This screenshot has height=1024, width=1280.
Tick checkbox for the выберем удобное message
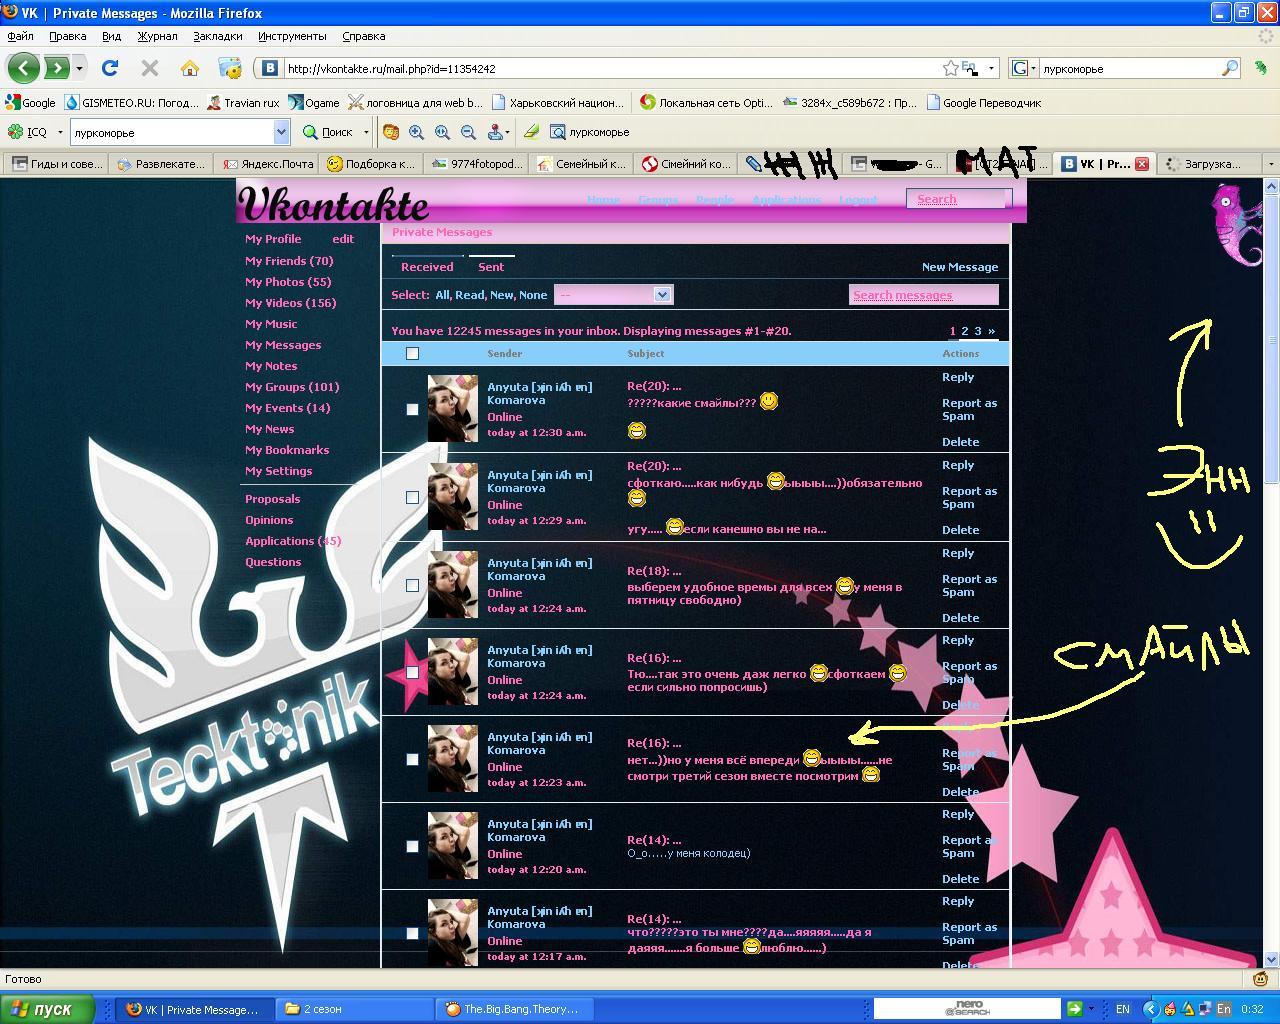point(412,585)
